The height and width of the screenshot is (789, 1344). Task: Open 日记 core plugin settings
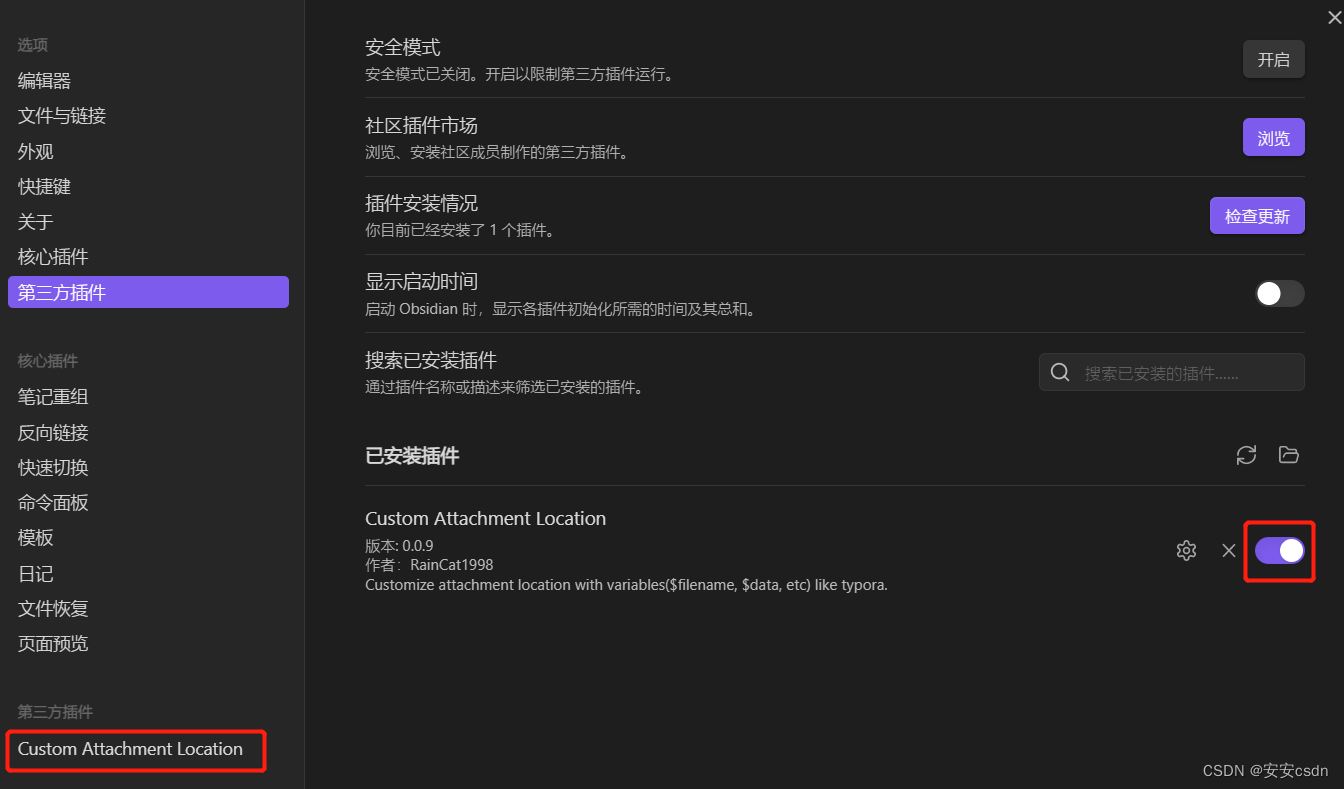[148, 574]
